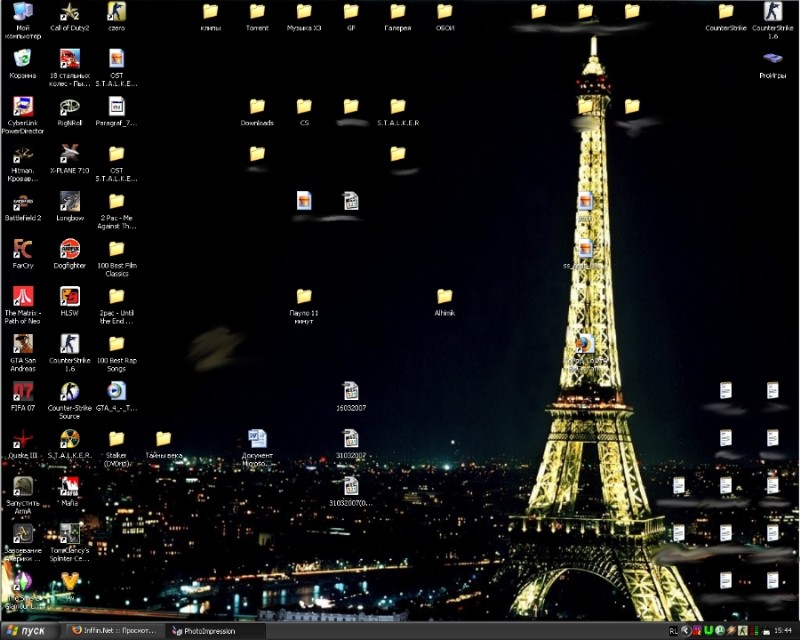Select the X-PLANE 710 shortcut
This screenshot has width=800, height=640.
[69, 154]
